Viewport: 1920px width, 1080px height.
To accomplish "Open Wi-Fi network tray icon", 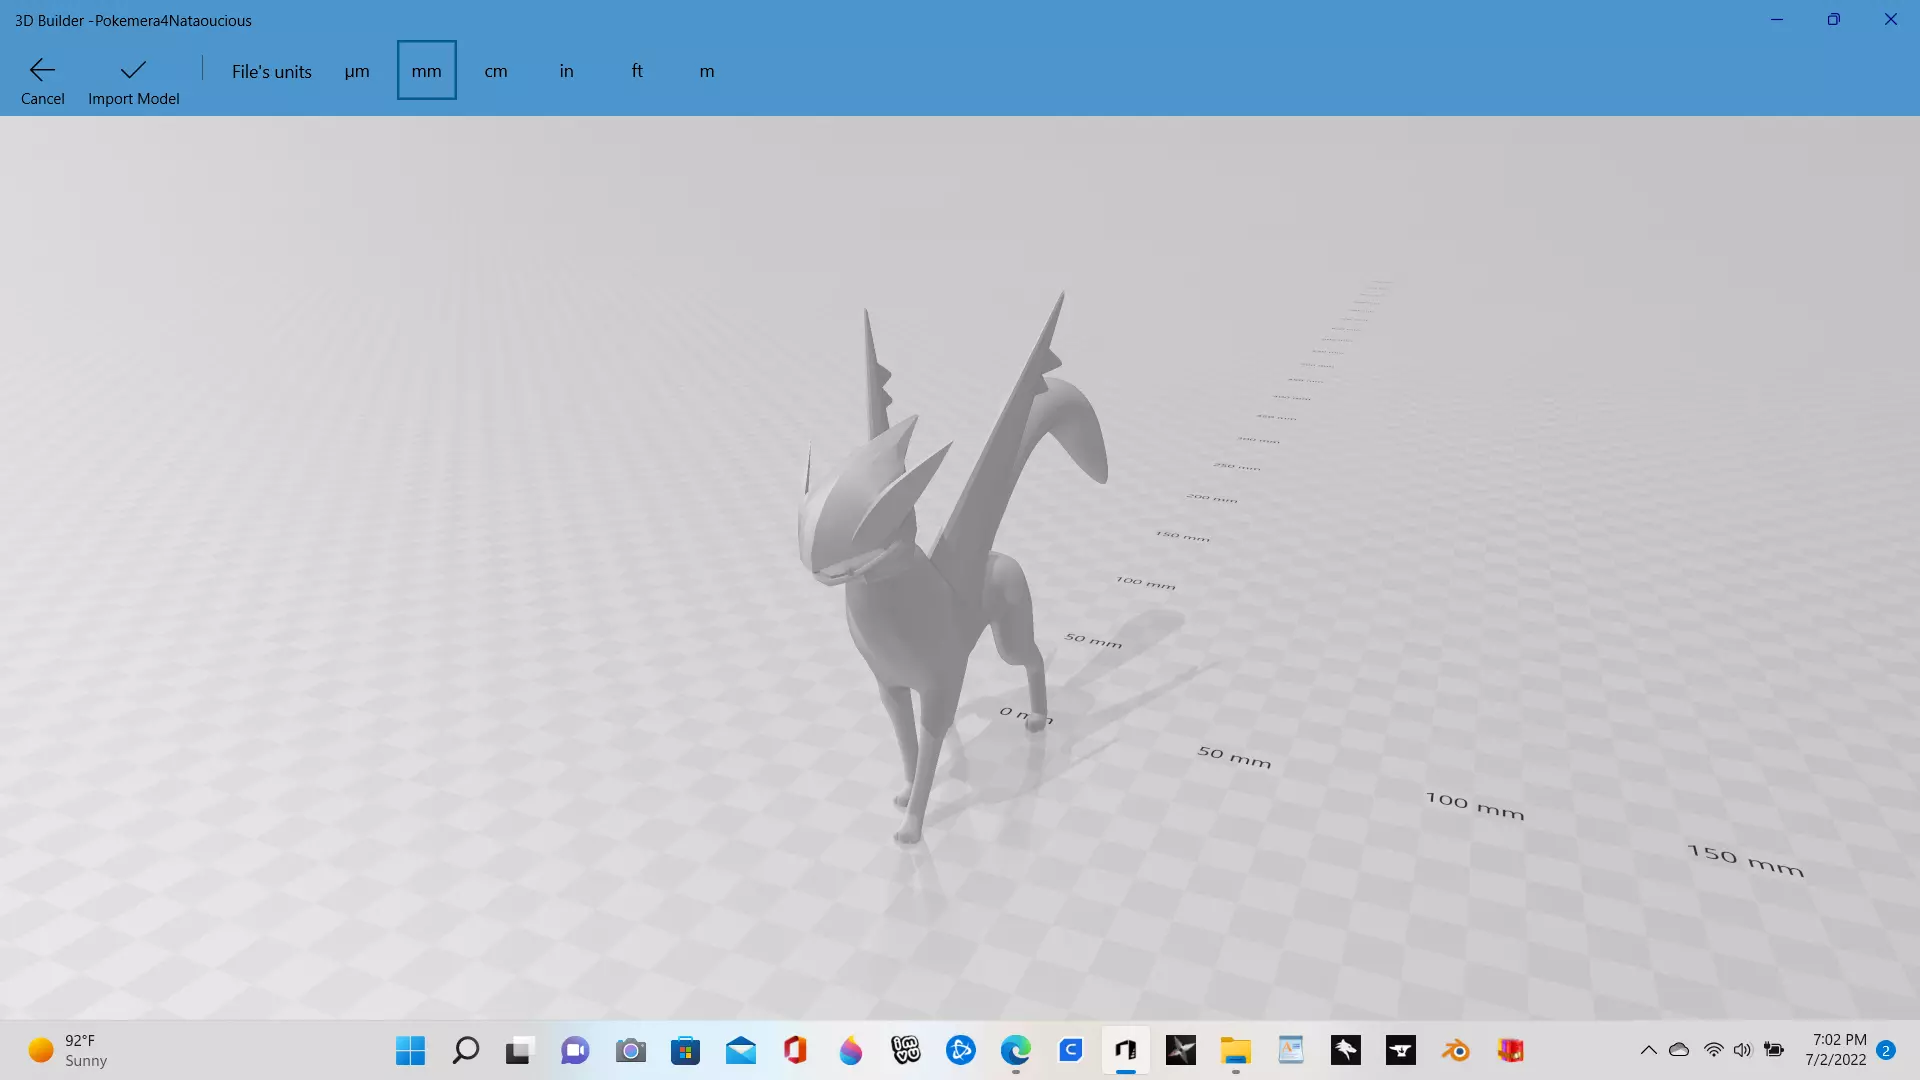I will [x=1713, y=1050].
